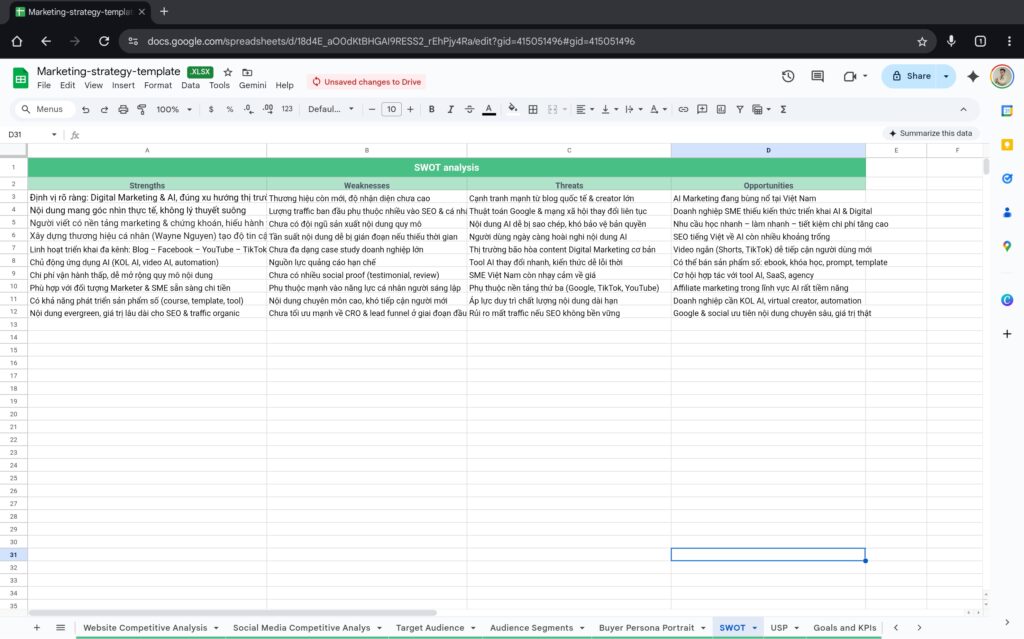
Task: Open version history clock icon
Action: click(x=788, y=76)
